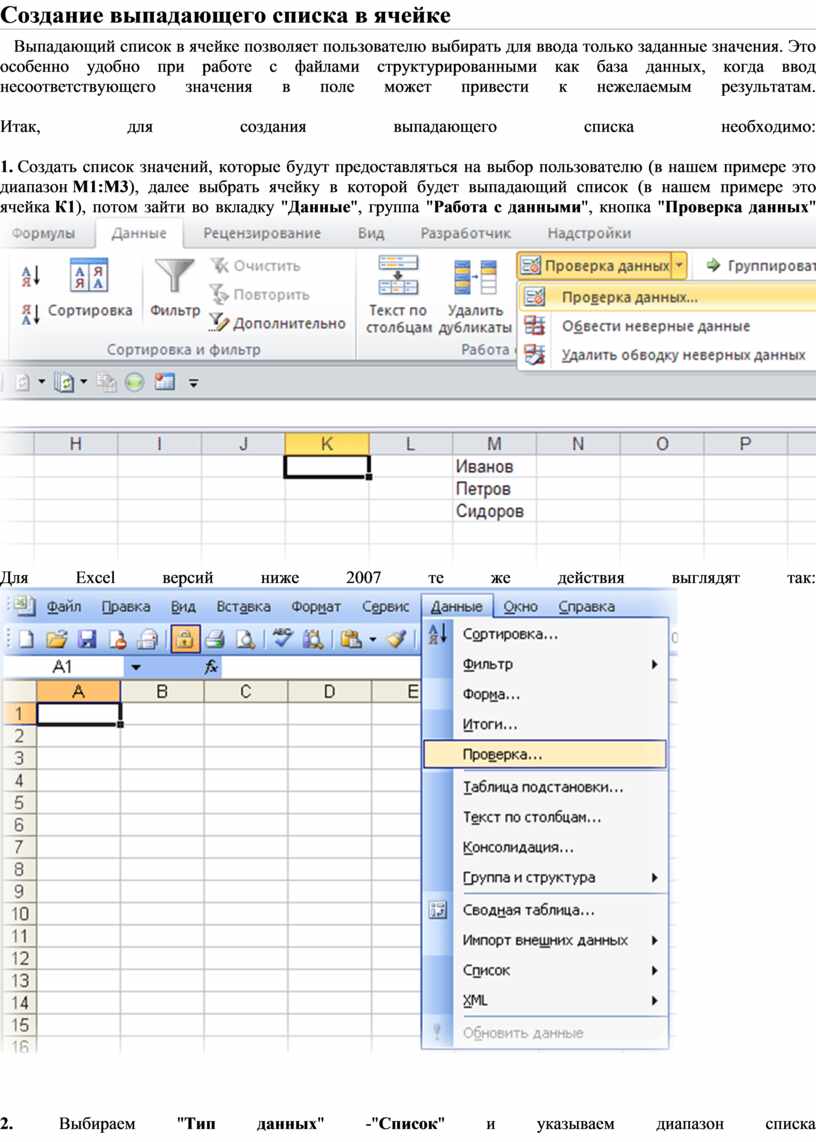Open the ribbon Сортировка dialog button
Image resolution: width=816 pixels, height=1142 pixels.
(89, 288)
